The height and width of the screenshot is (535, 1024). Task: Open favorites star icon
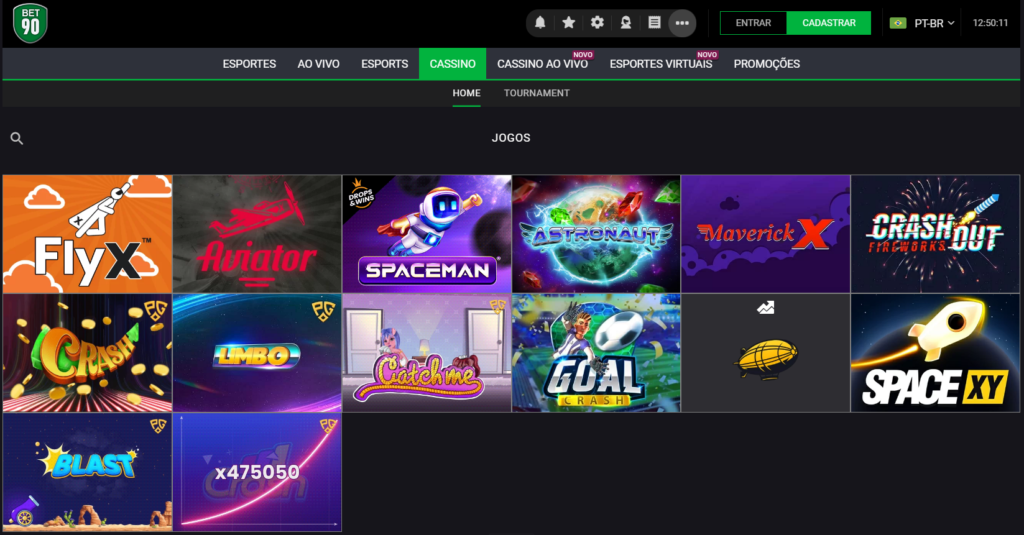coord(569,23)
